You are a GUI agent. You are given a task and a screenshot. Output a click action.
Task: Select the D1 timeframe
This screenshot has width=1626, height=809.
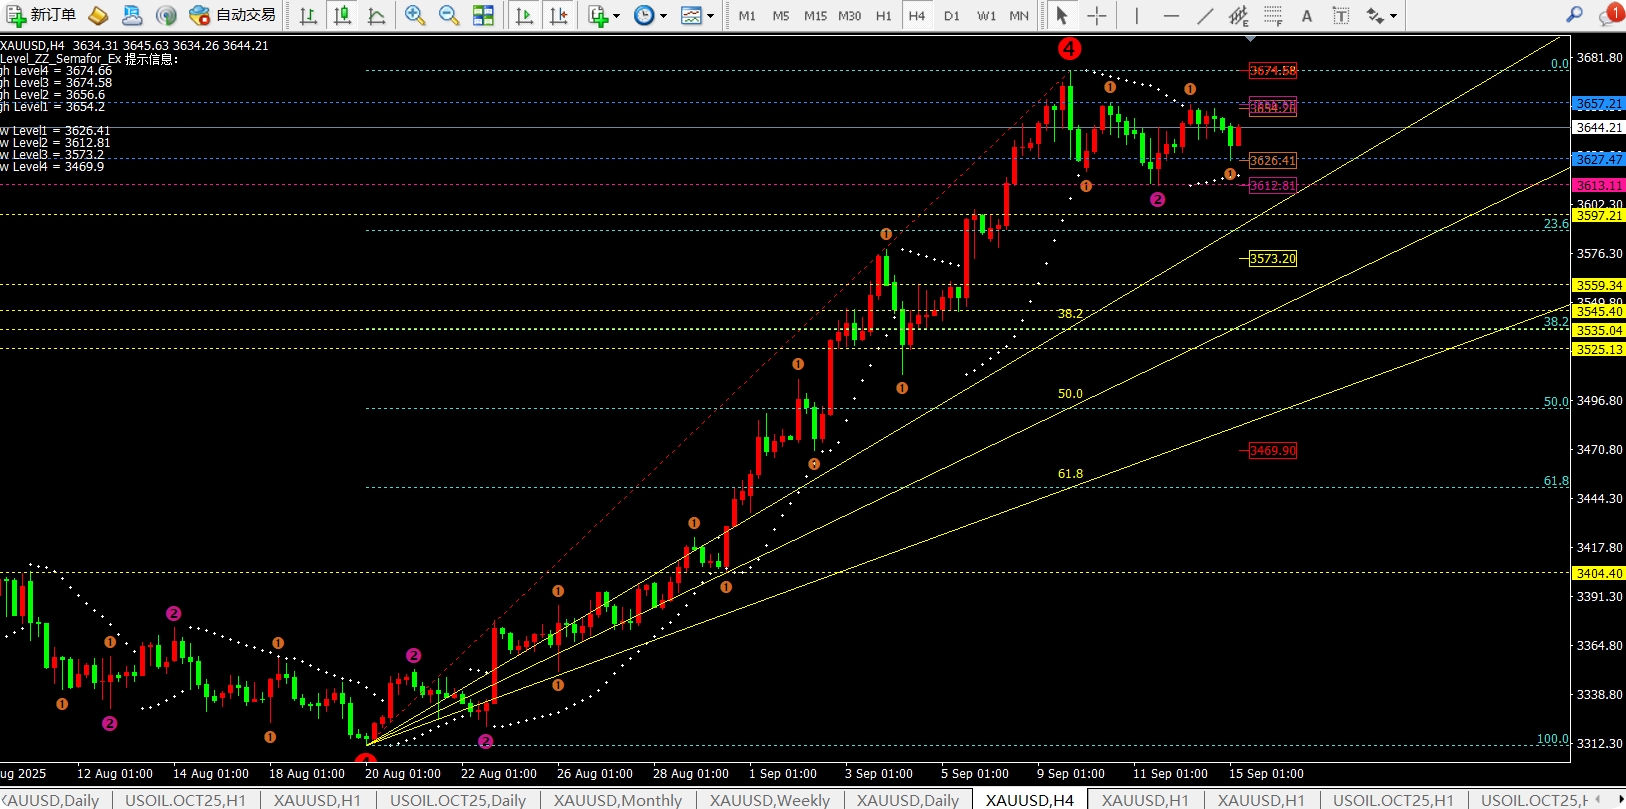951,16
